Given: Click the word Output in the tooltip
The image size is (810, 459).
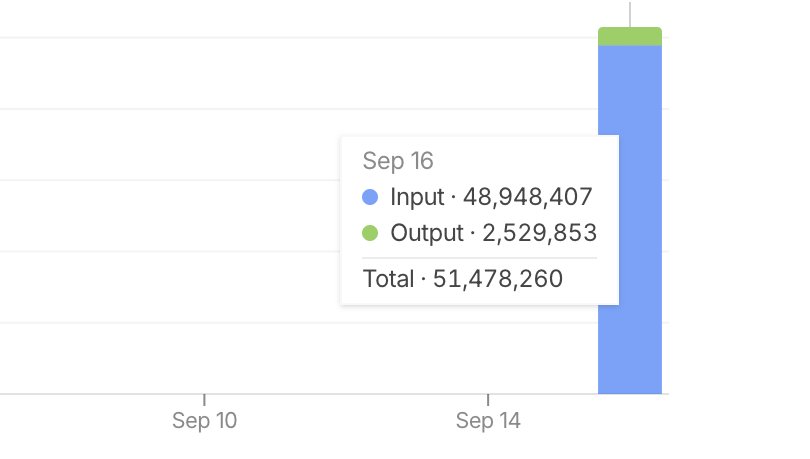Looking at the screenshot, I should (427, 233).
